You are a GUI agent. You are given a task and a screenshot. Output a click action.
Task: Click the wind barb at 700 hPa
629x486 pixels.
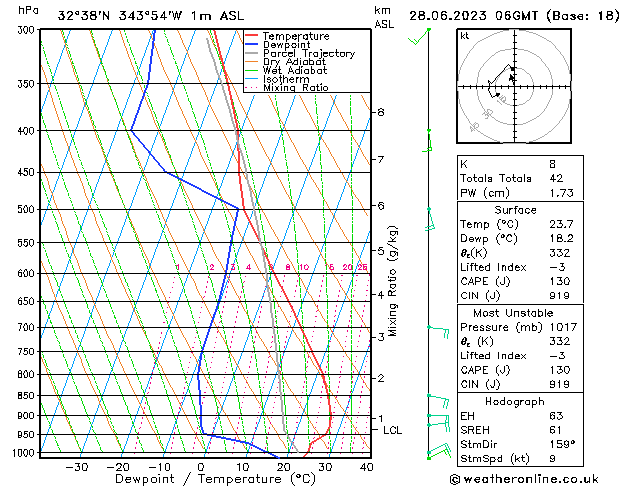pyautogui.click(x=438, y=332)
